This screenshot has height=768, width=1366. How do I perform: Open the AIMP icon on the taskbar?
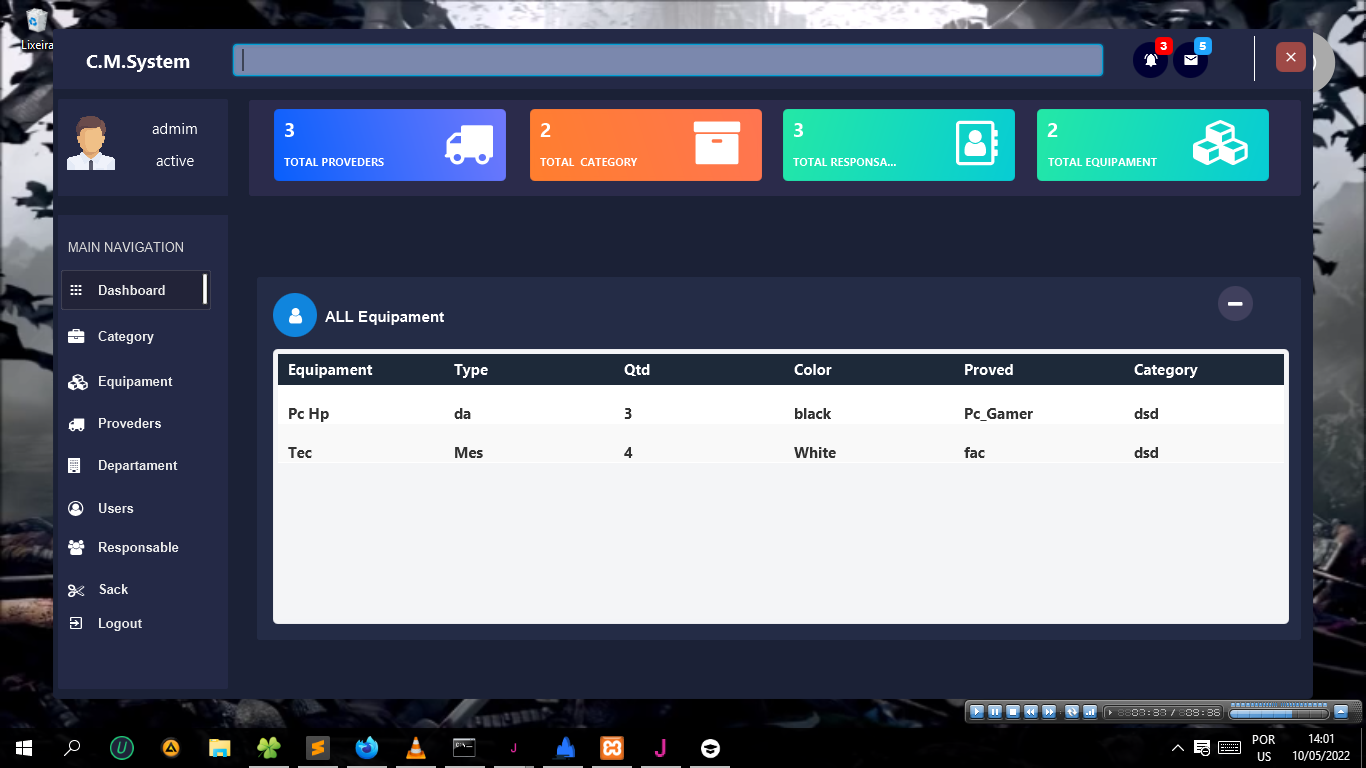171,747
